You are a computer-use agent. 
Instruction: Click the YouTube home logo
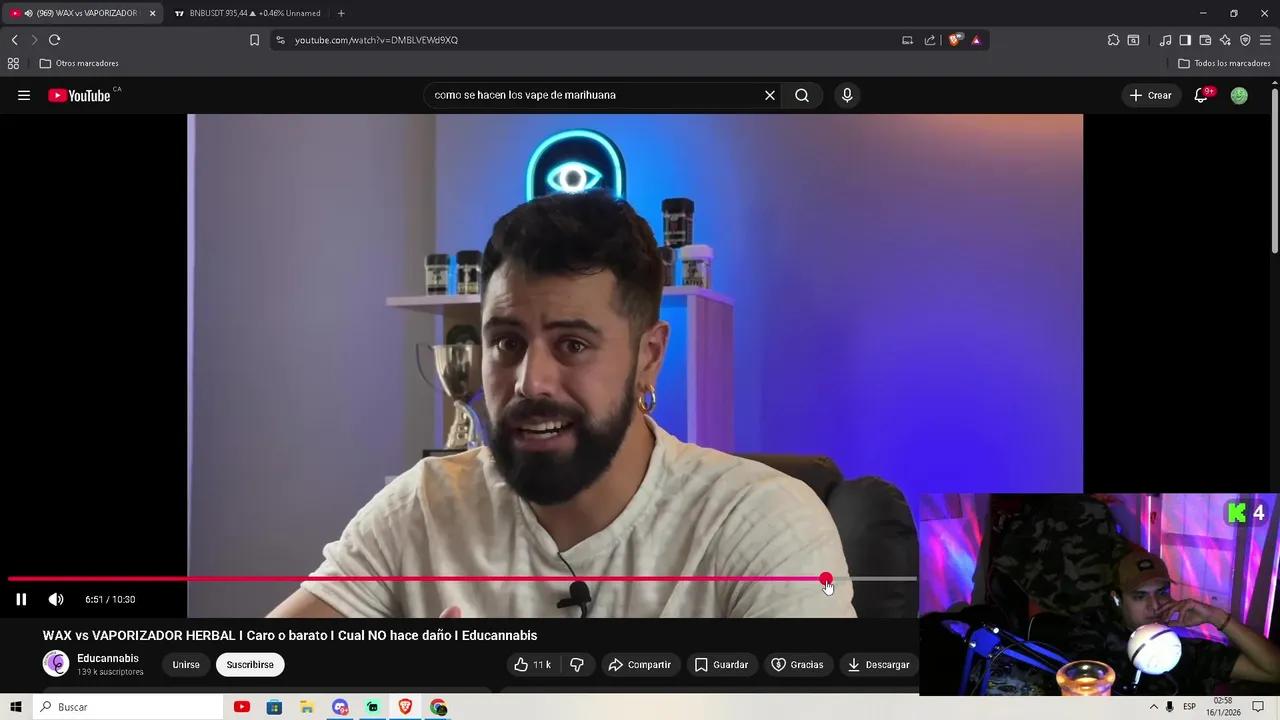tap(79, 95)
